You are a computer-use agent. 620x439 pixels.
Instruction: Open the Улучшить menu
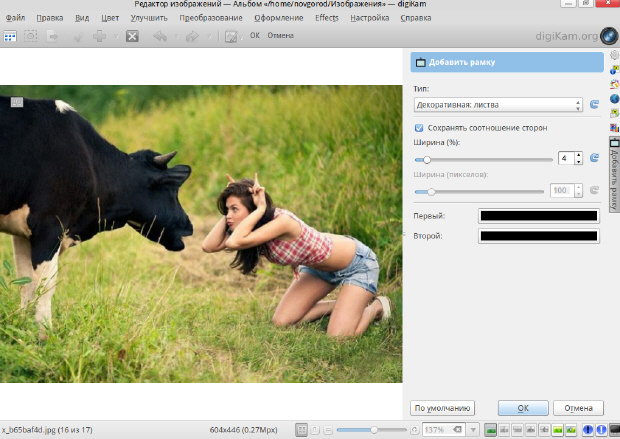click(149, 18)
